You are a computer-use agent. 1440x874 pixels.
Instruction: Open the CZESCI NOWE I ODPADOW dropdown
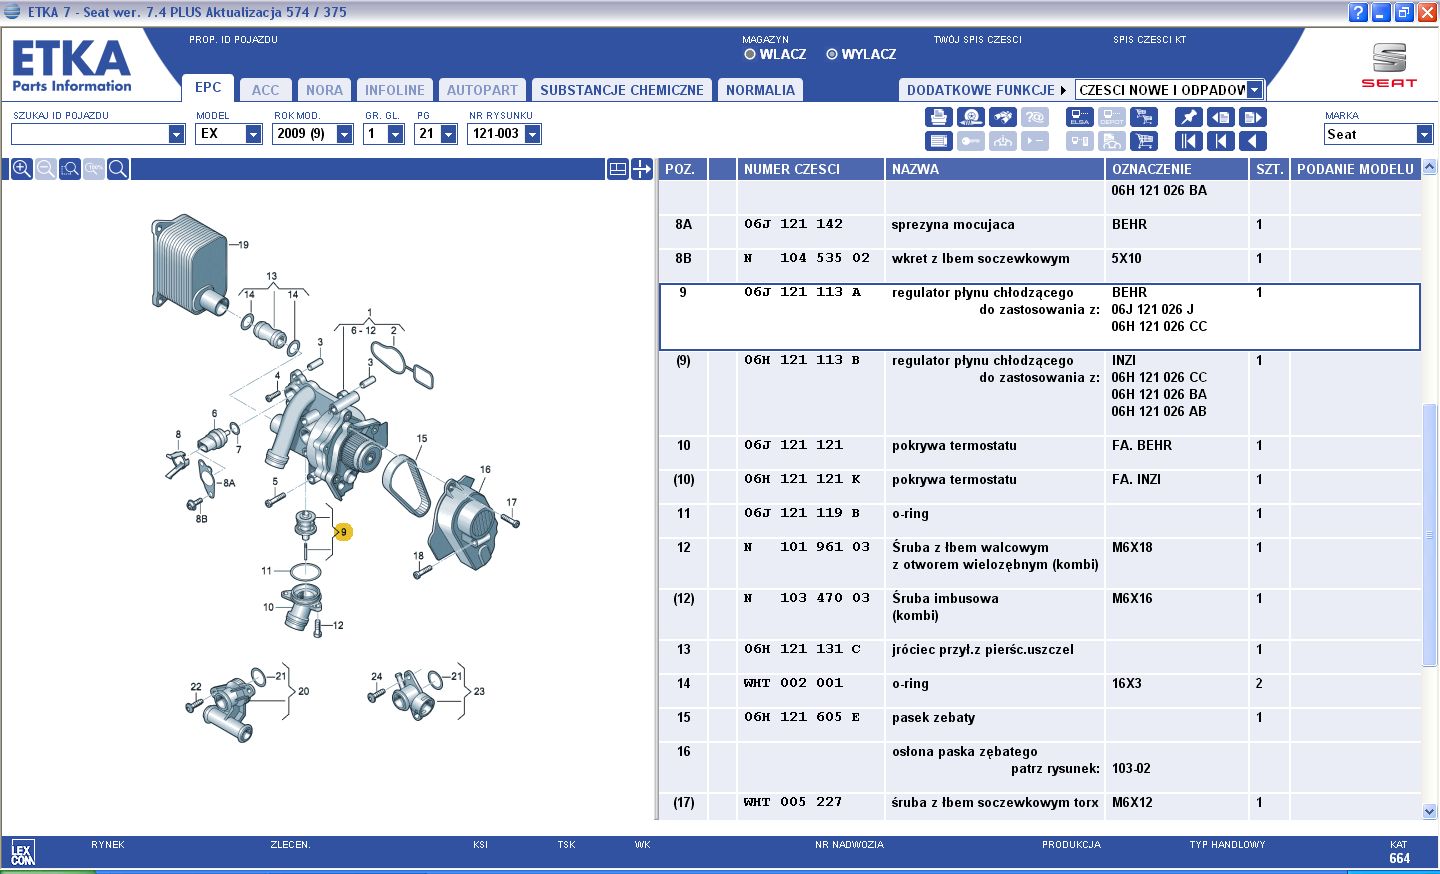coord(1254,90)
